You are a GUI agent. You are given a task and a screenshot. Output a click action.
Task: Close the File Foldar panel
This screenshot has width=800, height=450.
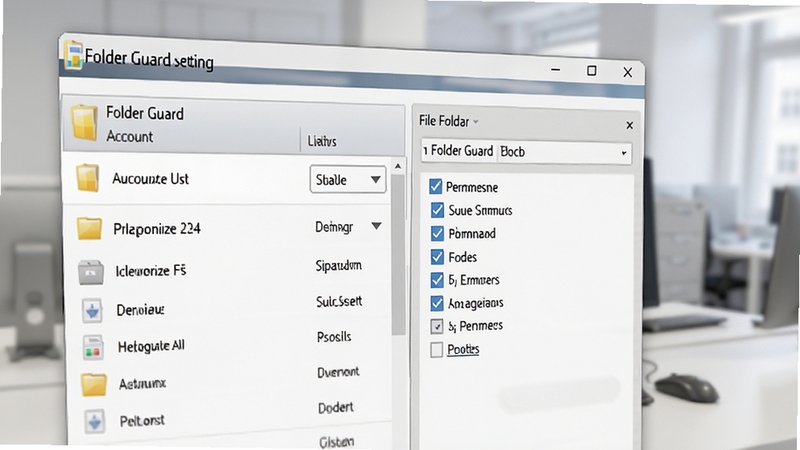(x=630, y=125)
